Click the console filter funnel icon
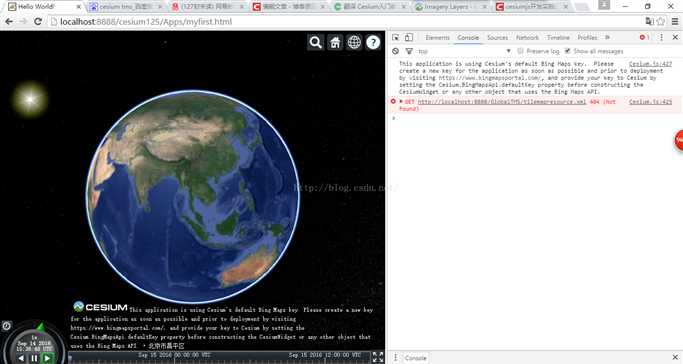This screenshot has width=683, height=364. [x=409, y=51]
